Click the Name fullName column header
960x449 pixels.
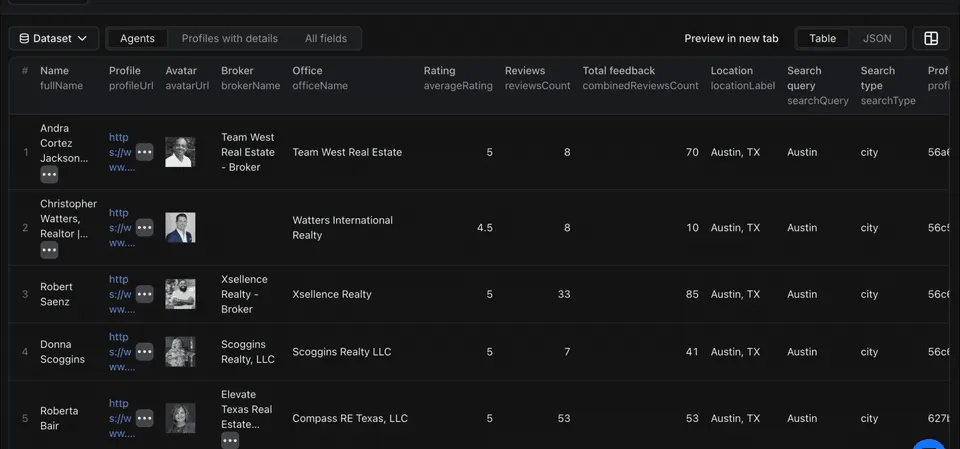point(61,78)
